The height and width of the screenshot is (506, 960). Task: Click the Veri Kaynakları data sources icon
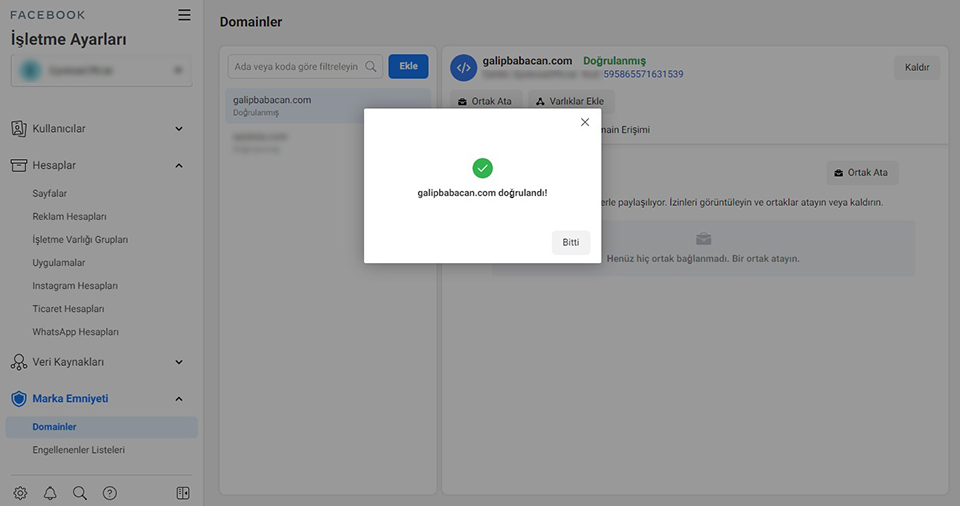[x=19, y=362]
